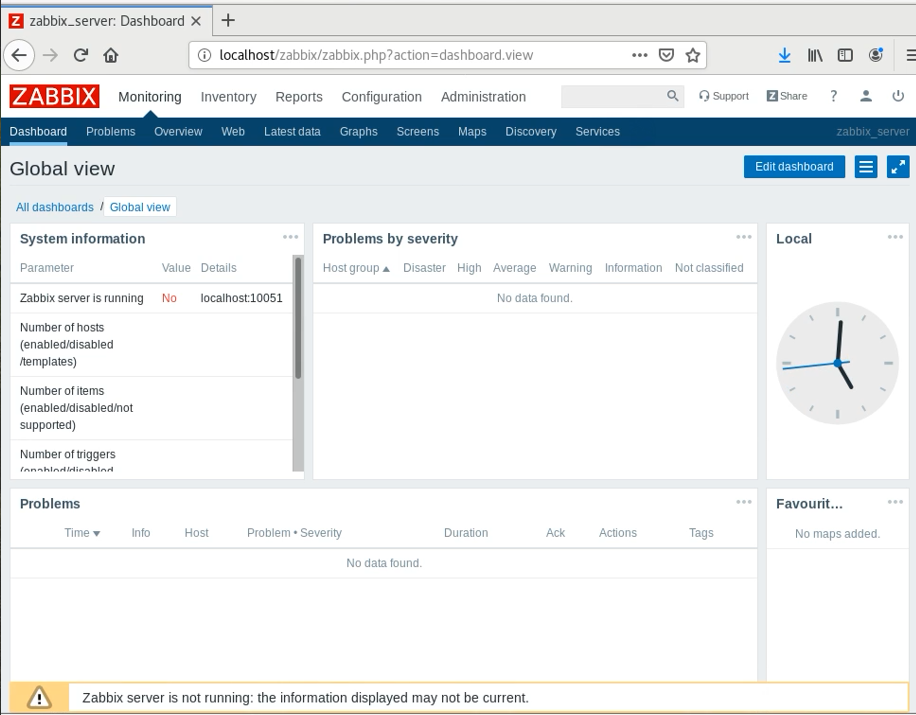Open the browser library icon

click(815, 55)
